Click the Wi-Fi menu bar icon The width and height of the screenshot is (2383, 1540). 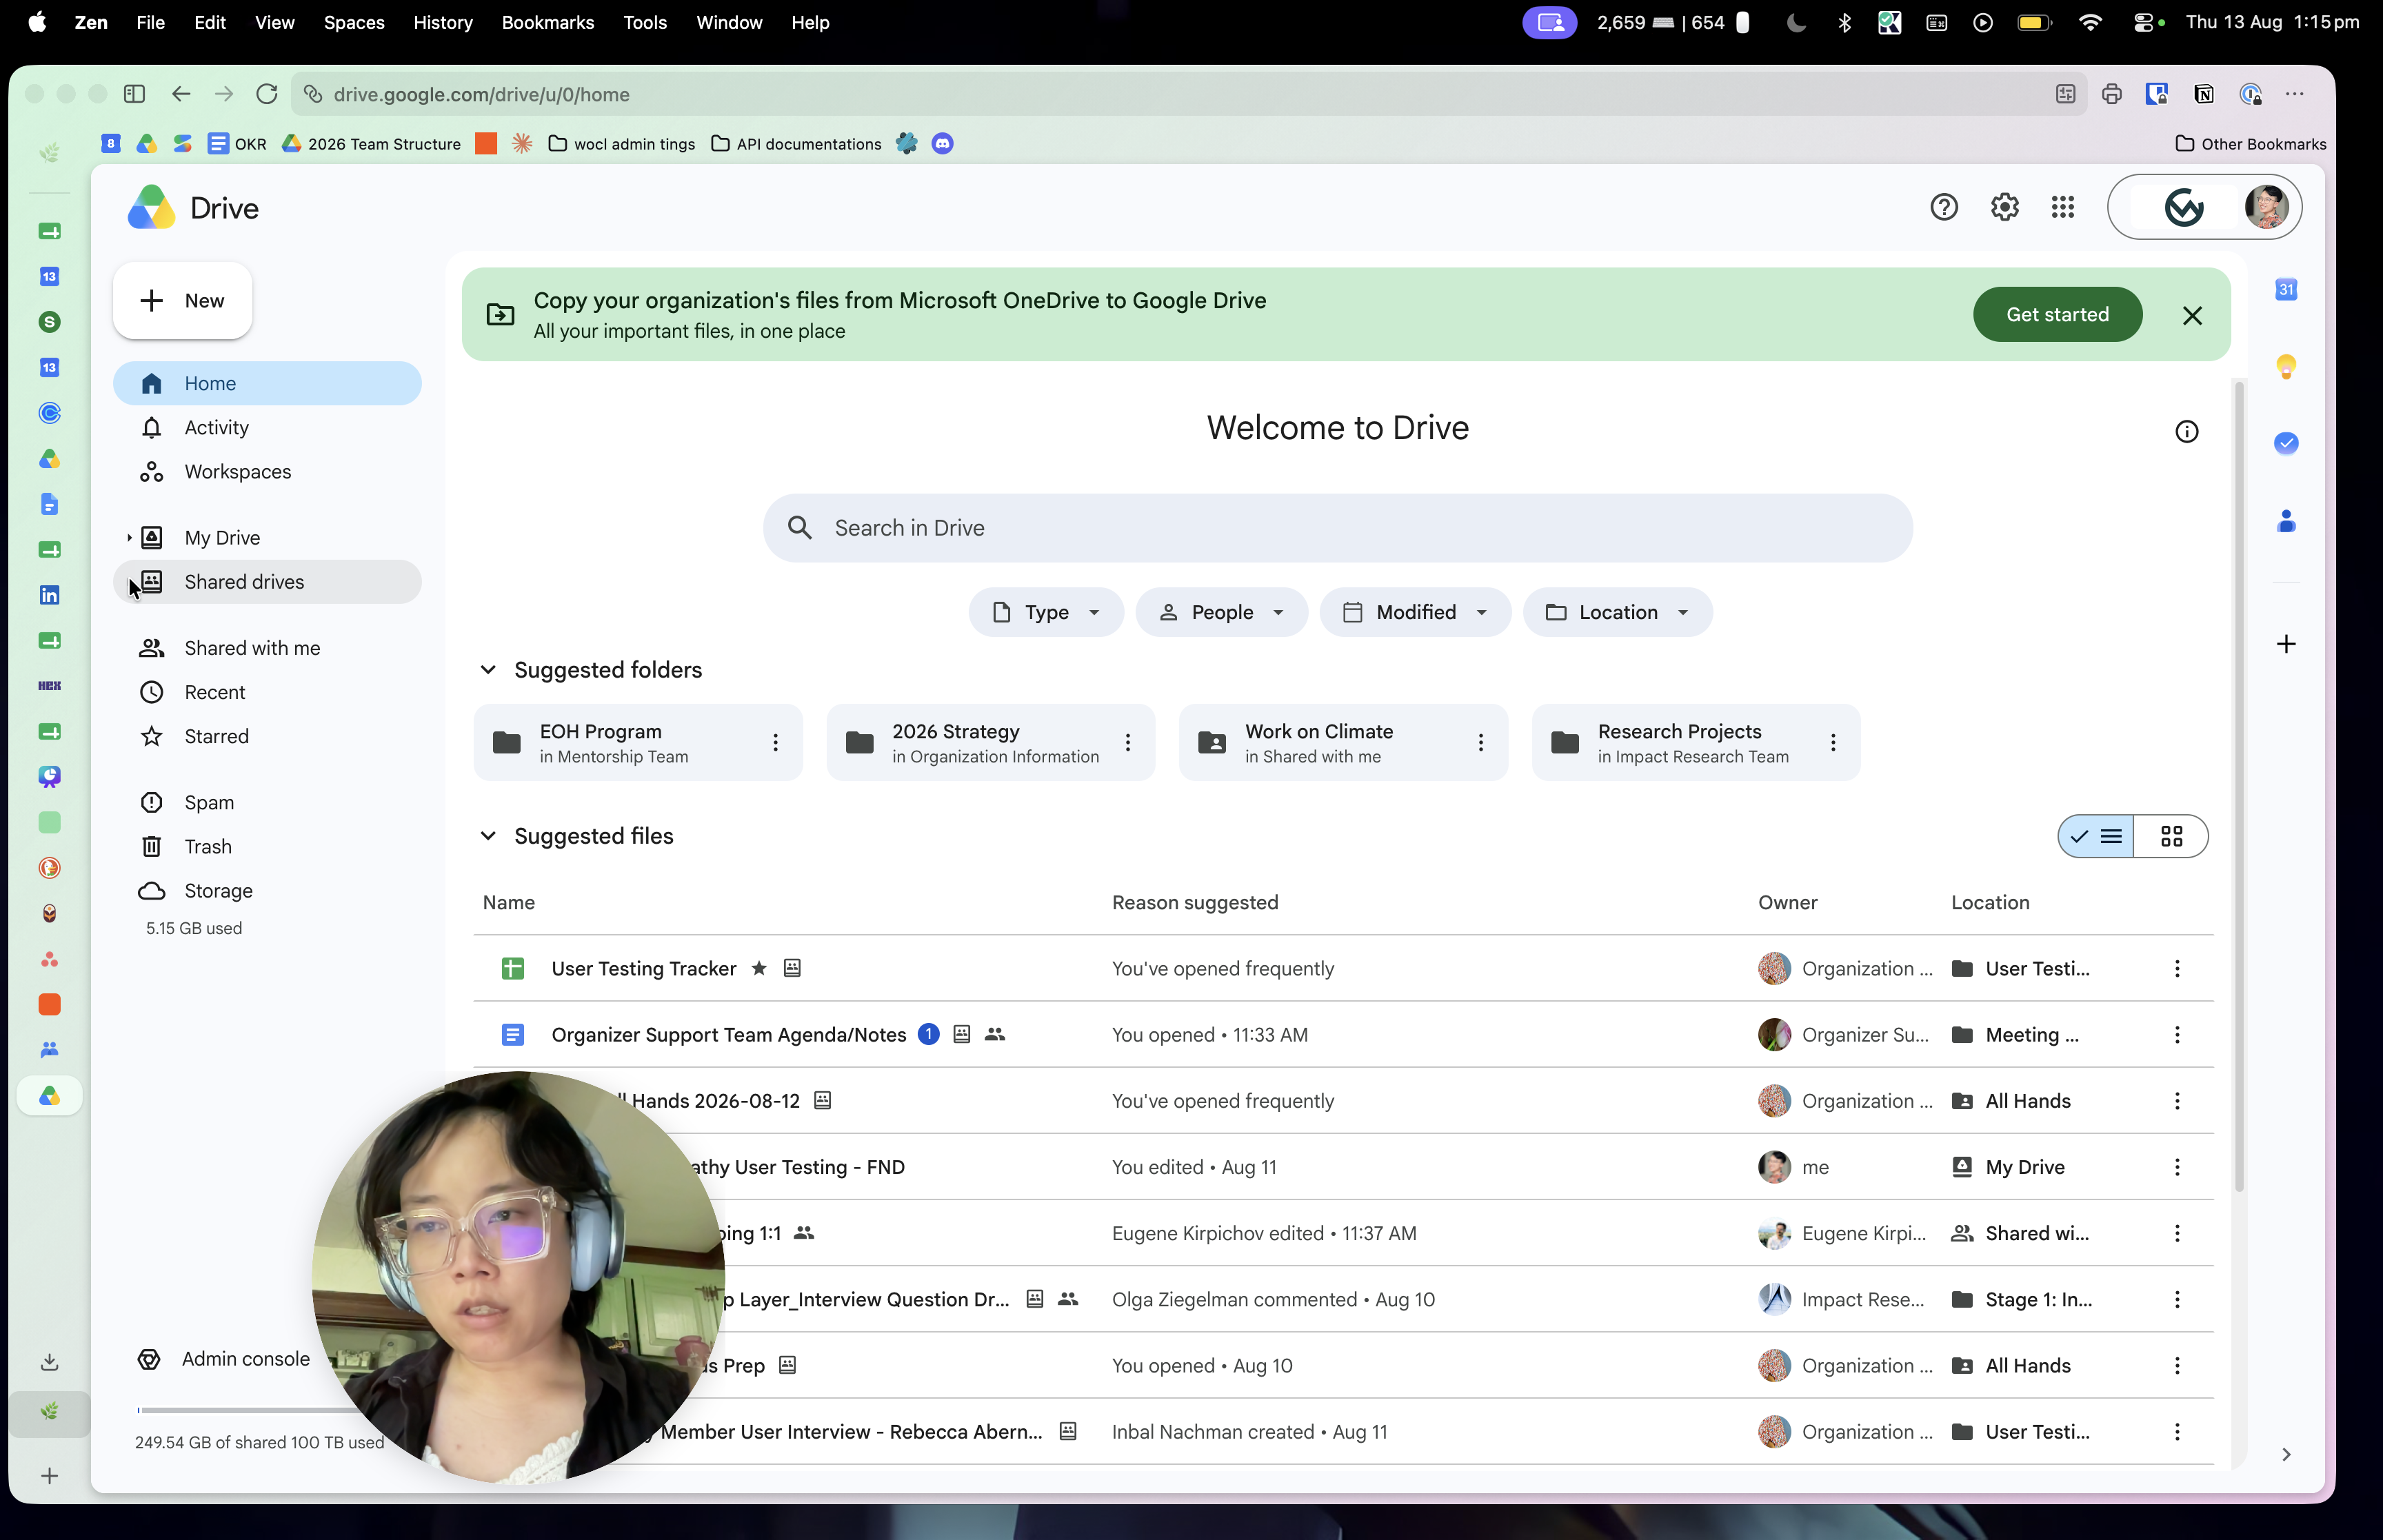pyautogui.click(x=2090, y=22)
